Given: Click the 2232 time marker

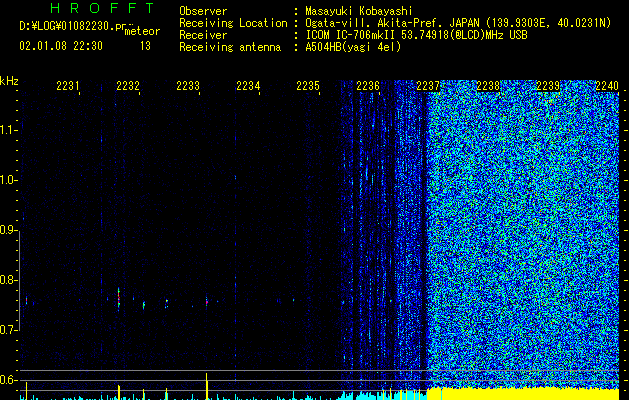Looking at the screenshot, I should tap(128, 86).
